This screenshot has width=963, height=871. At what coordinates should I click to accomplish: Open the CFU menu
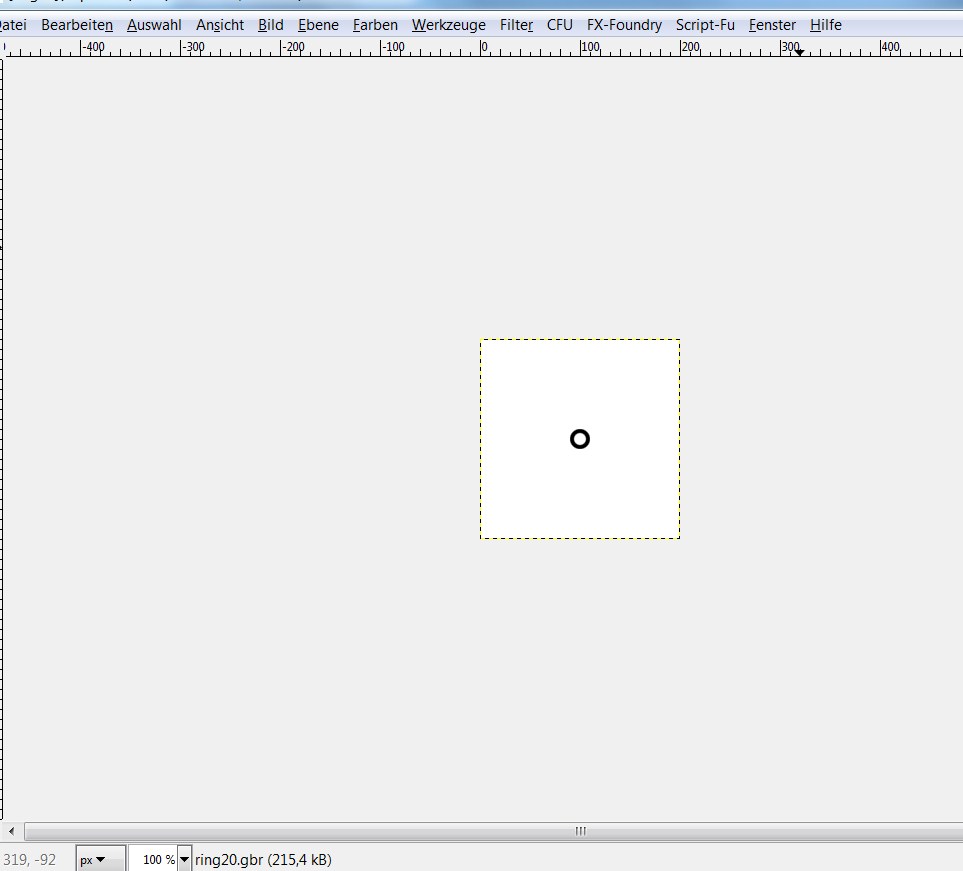pyautogui.click(x=560, y=25)
